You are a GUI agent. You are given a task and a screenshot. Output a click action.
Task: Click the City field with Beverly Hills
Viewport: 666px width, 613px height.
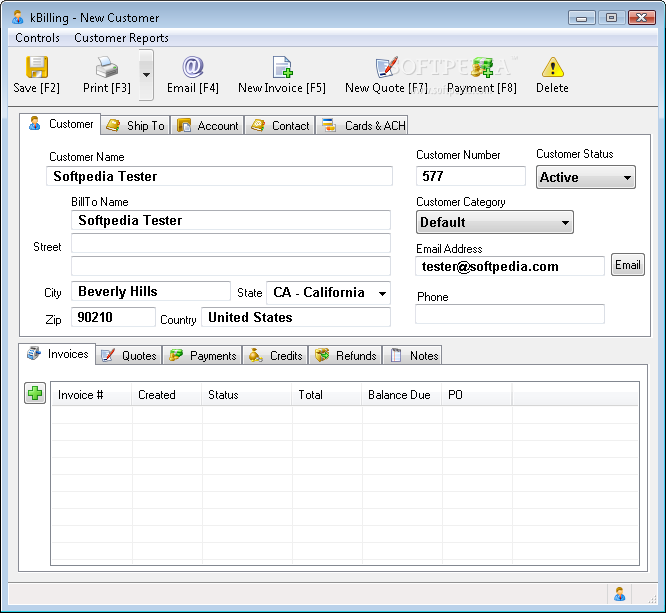point(151,291)
